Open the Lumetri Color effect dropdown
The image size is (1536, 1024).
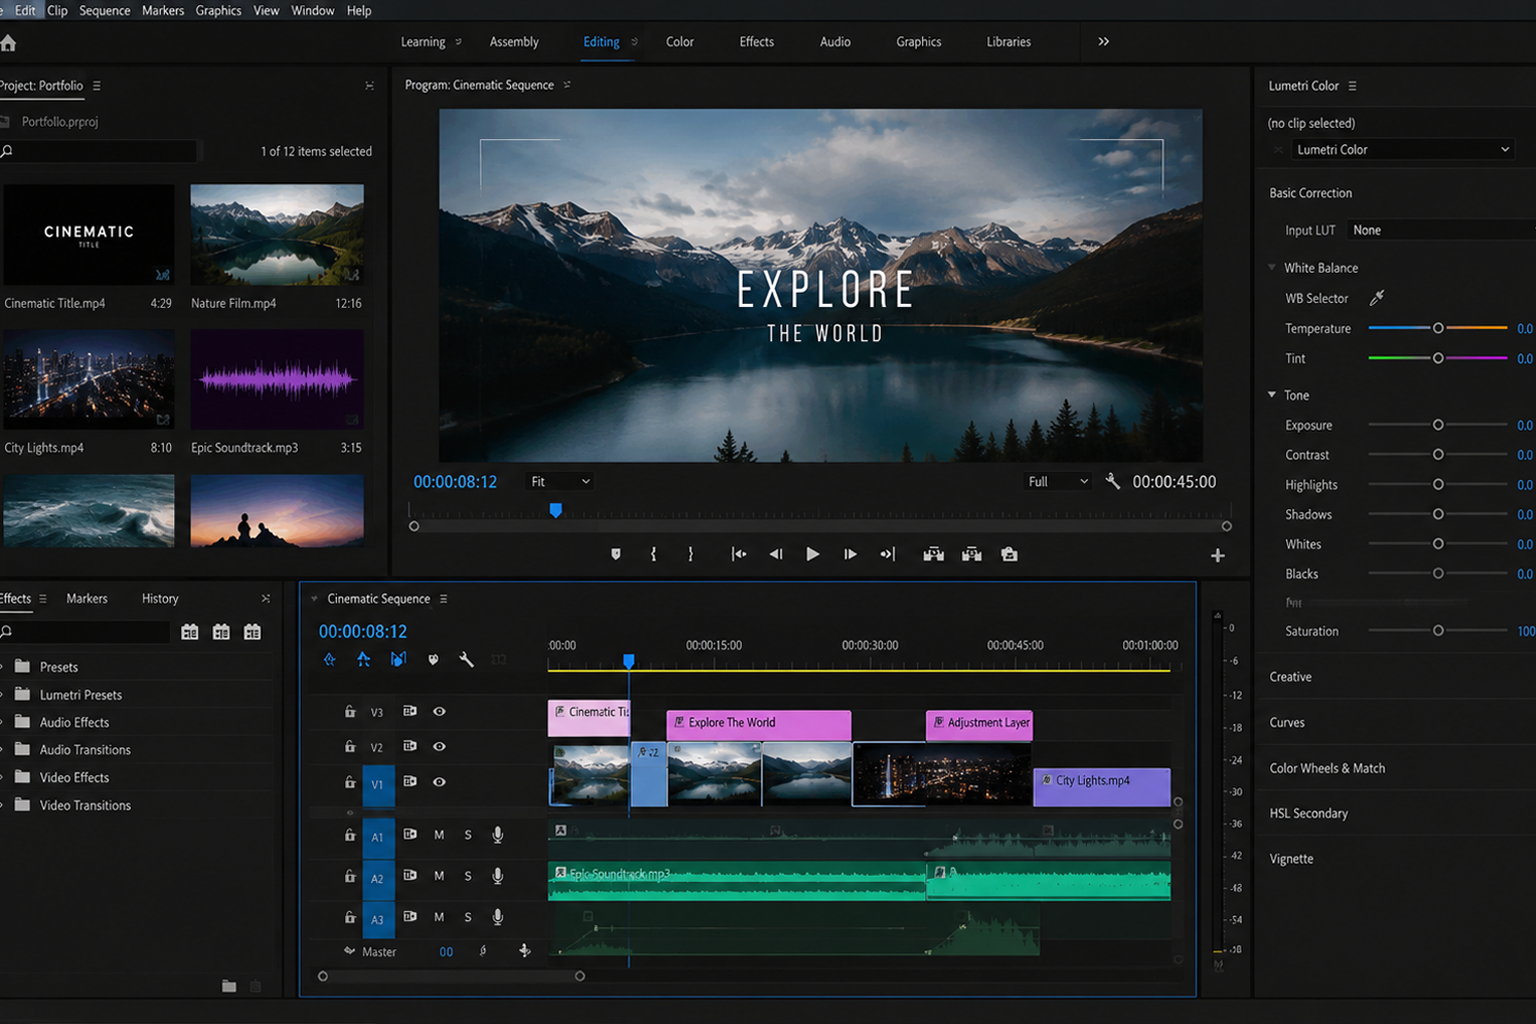click(1402, 150)
